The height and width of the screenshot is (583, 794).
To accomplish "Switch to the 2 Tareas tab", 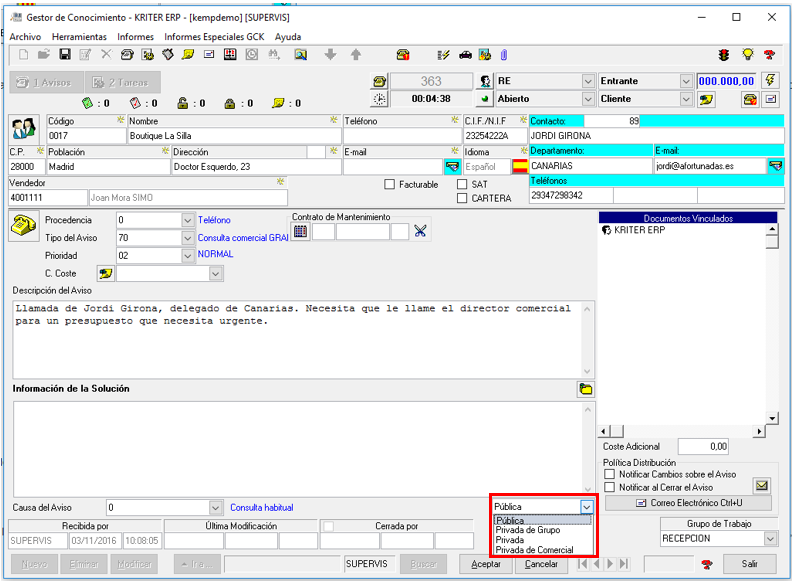I will [x=123, y=83].
